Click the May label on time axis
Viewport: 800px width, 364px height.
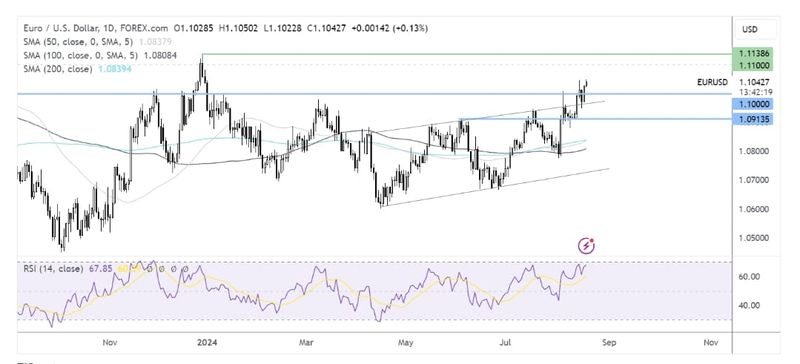(406, 343)
